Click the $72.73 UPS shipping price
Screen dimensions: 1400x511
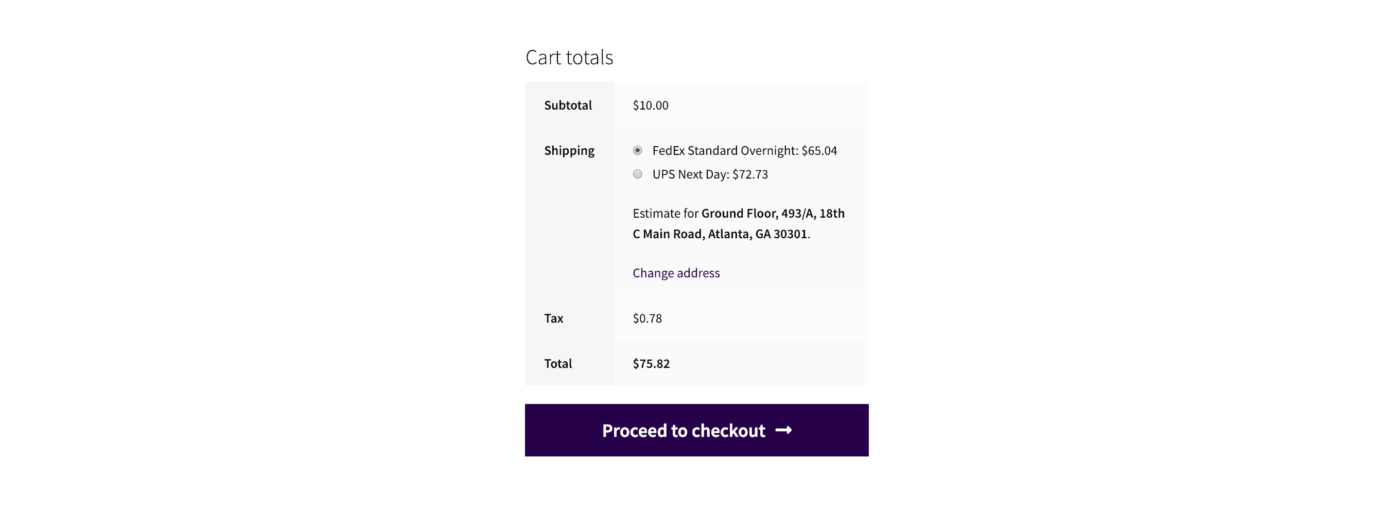(x=750, y=174)
